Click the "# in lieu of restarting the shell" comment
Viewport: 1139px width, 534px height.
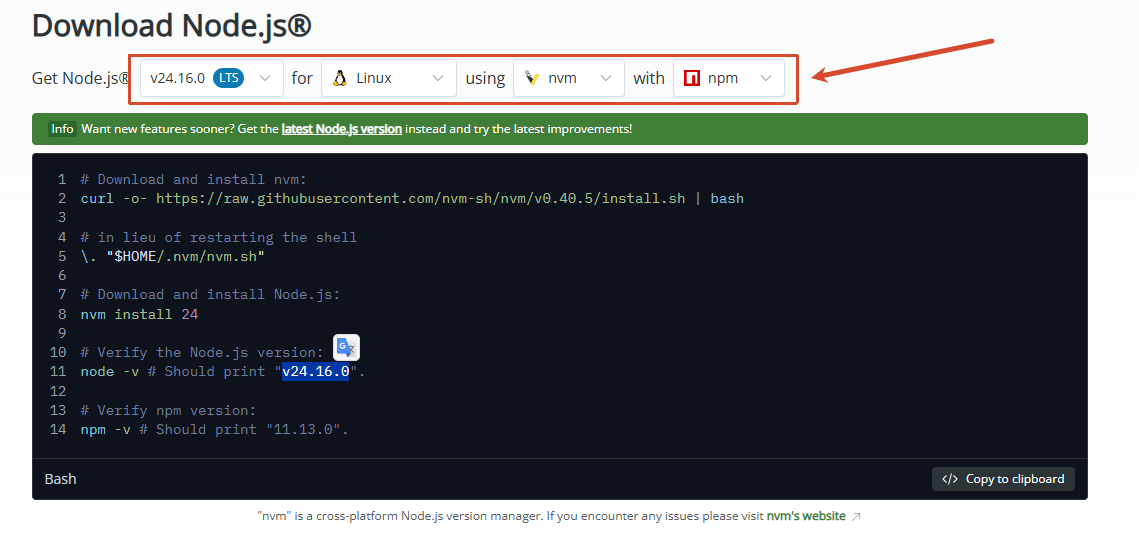click(x=219, y=237)
